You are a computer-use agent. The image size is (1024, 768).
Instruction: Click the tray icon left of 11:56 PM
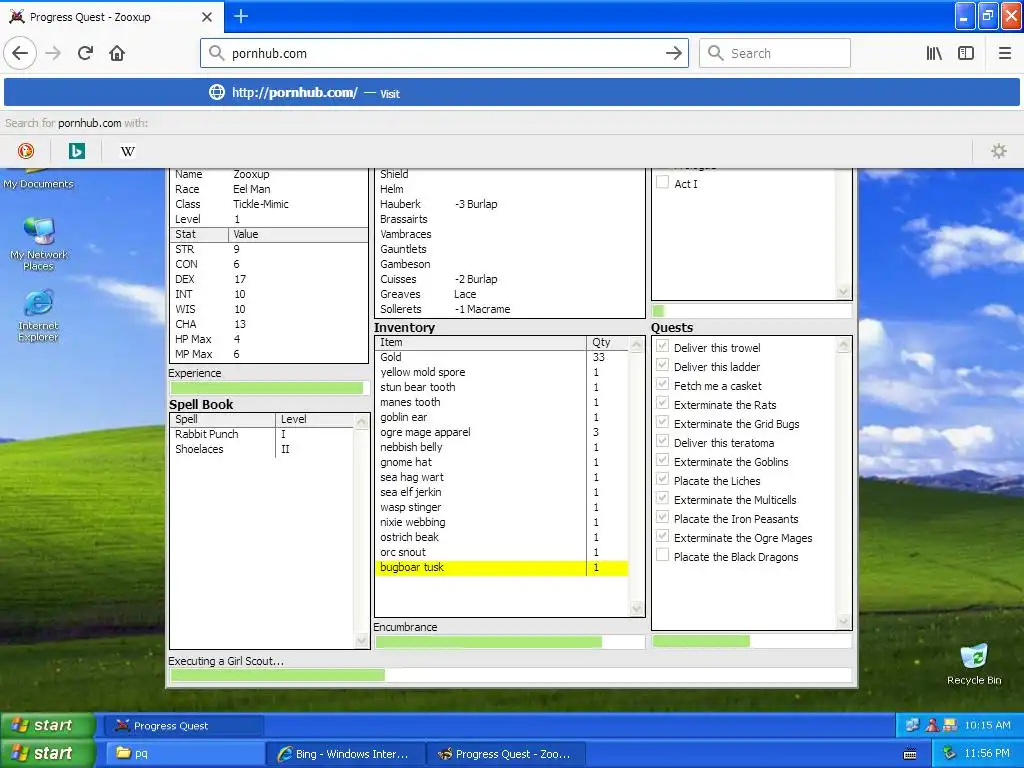pos(950,754)
